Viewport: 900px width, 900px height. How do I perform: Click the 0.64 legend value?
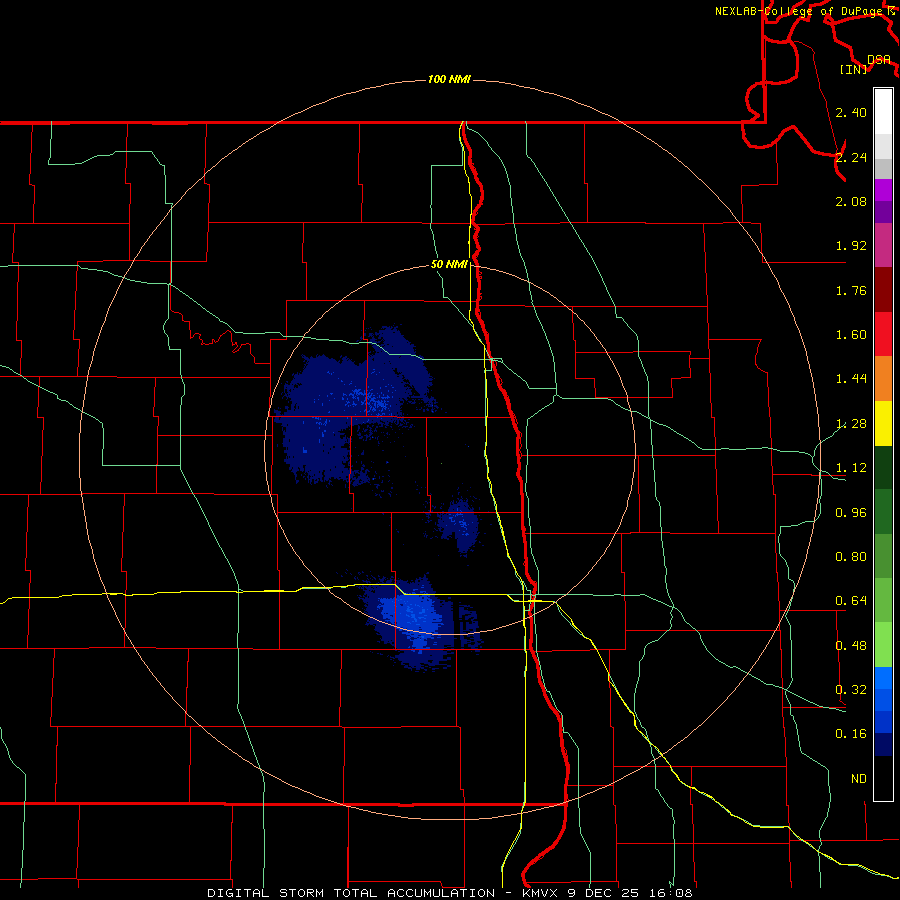pyautogui.click(x=851, y=601)
